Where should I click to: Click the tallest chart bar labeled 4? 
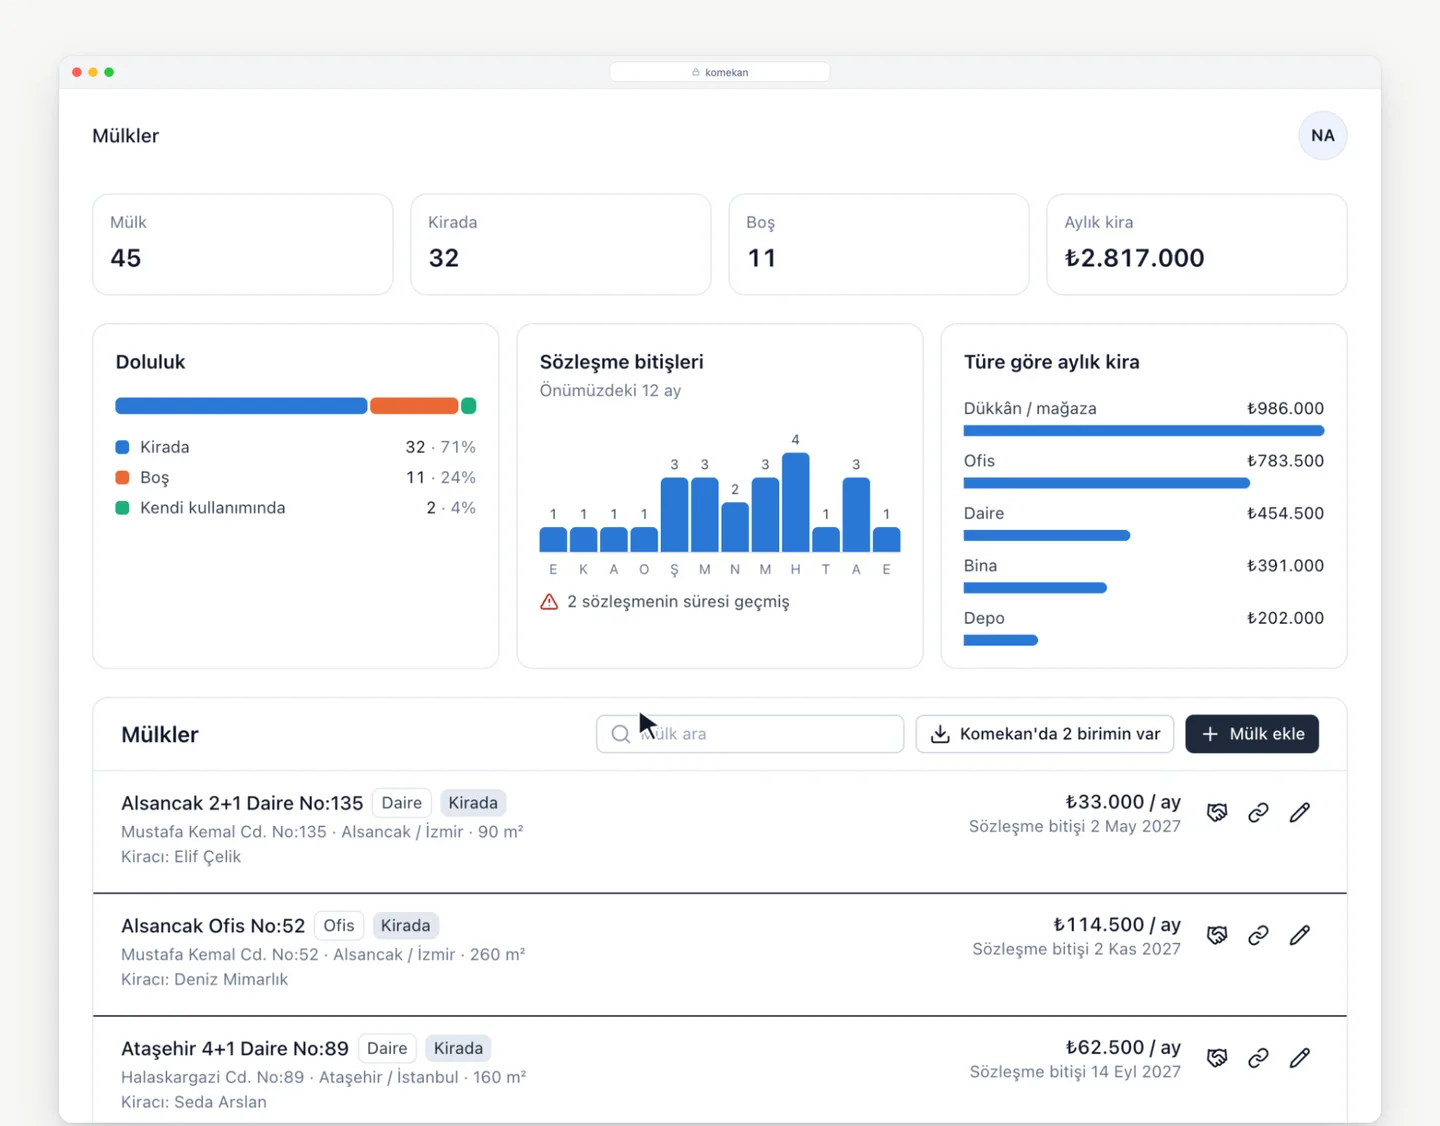(x=796, y=502)
